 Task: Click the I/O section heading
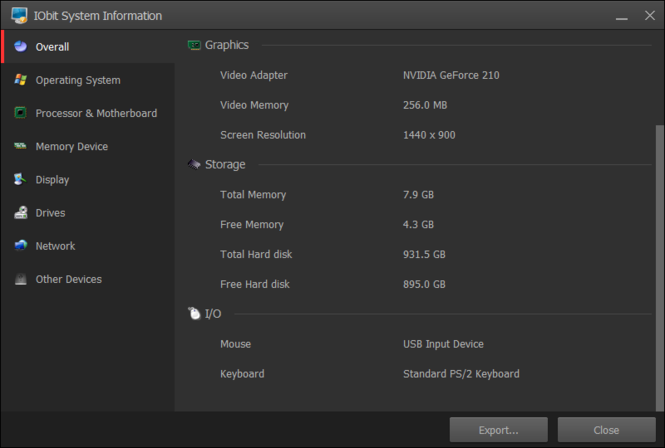213,314
